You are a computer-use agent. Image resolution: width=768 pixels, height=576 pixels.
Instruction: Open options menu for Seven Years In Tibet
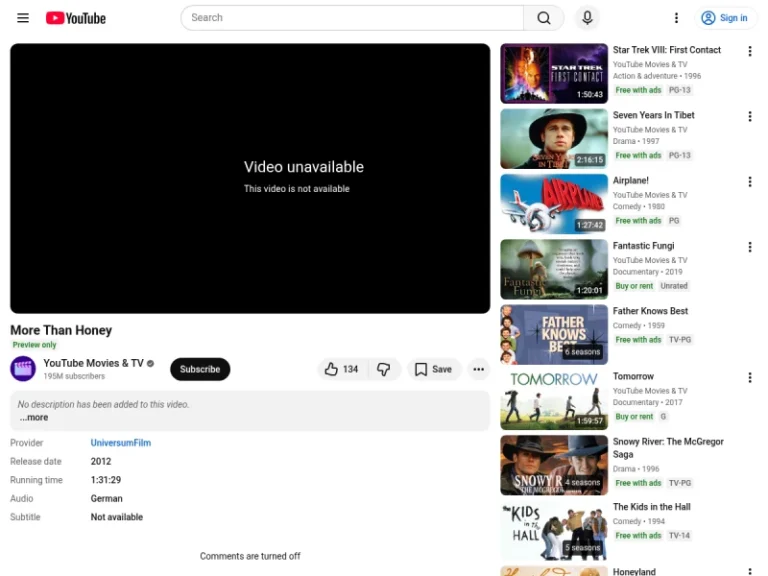point(749,116)
